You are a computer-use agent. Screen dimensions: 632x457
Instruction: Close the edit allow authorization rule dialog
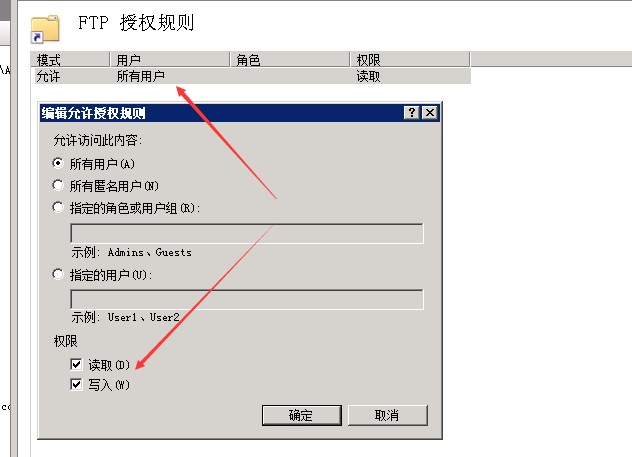click(430, 112)
